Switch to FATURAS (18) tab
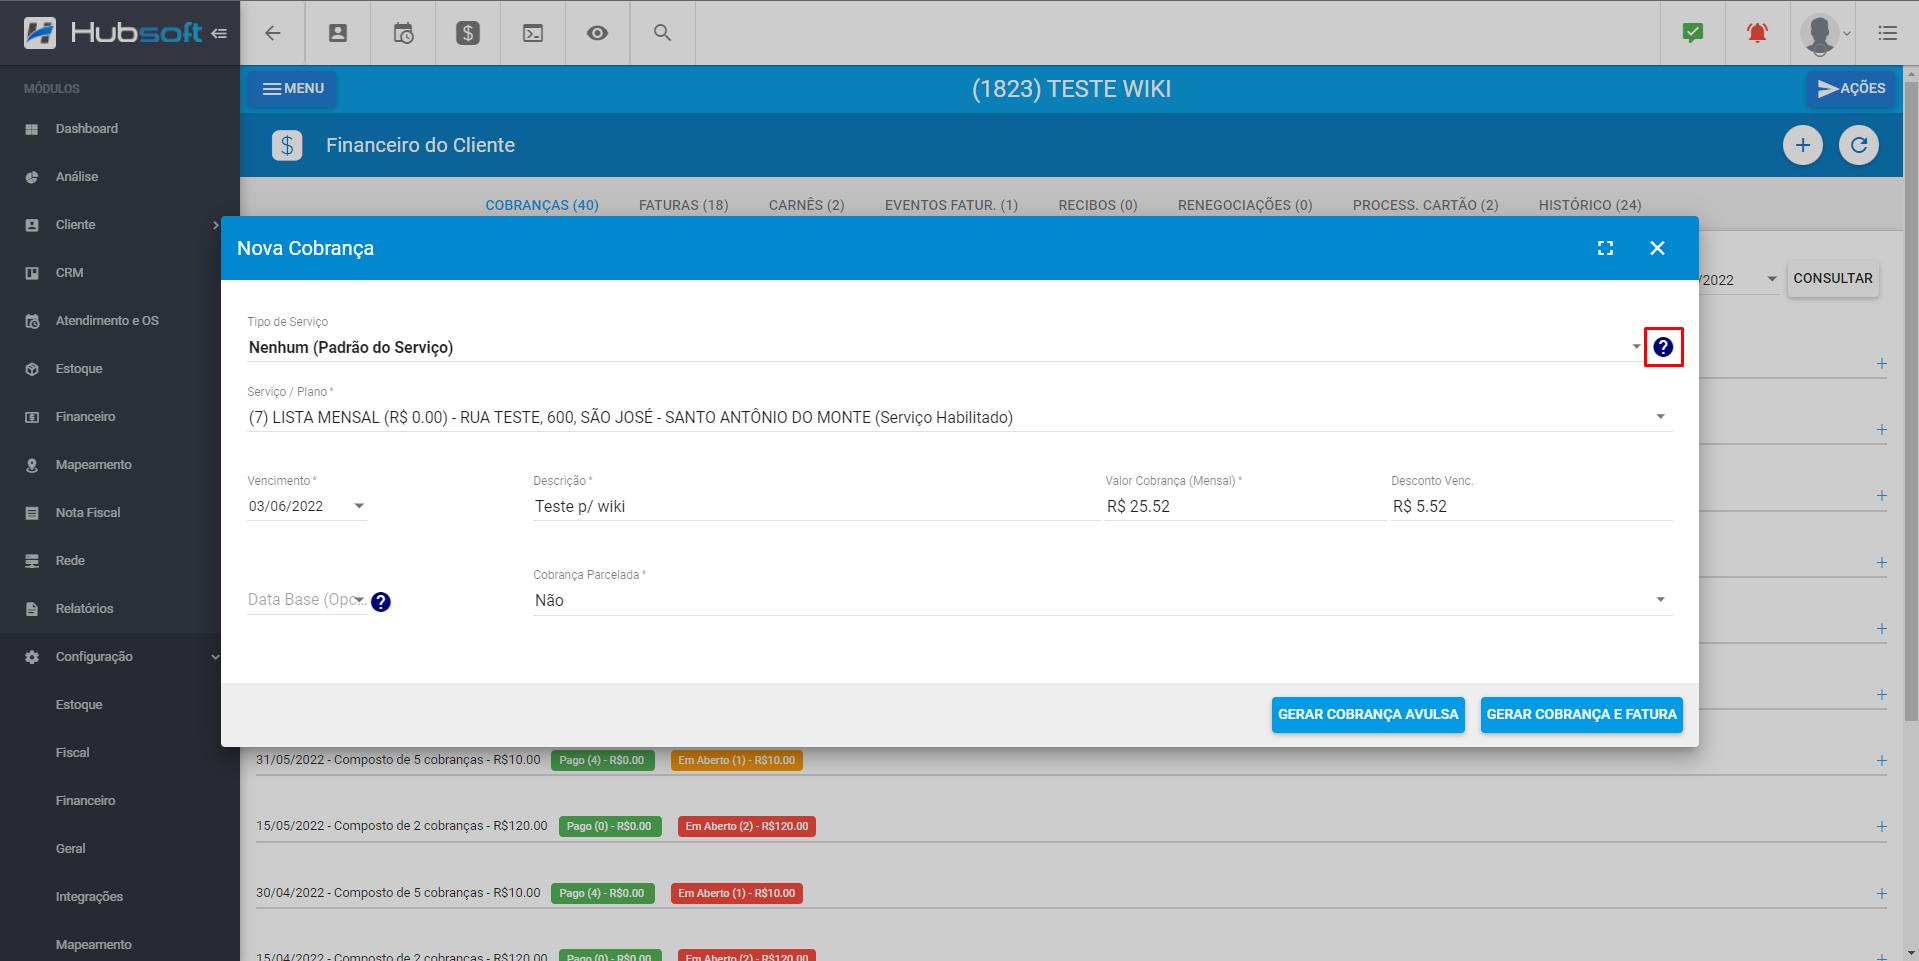The image size is (1919, 961). click(x=684, y=205)
